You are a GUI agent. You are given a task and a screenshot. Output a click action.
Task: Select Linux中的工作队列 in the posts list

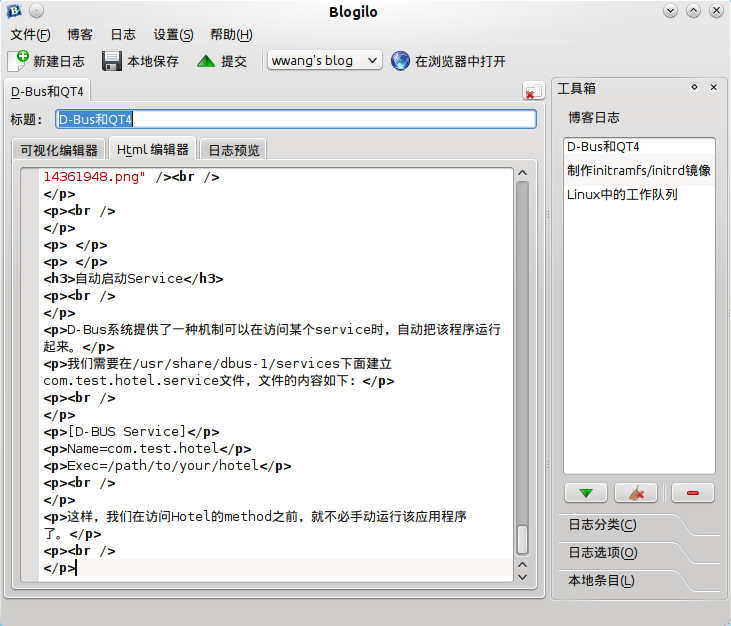639,194
